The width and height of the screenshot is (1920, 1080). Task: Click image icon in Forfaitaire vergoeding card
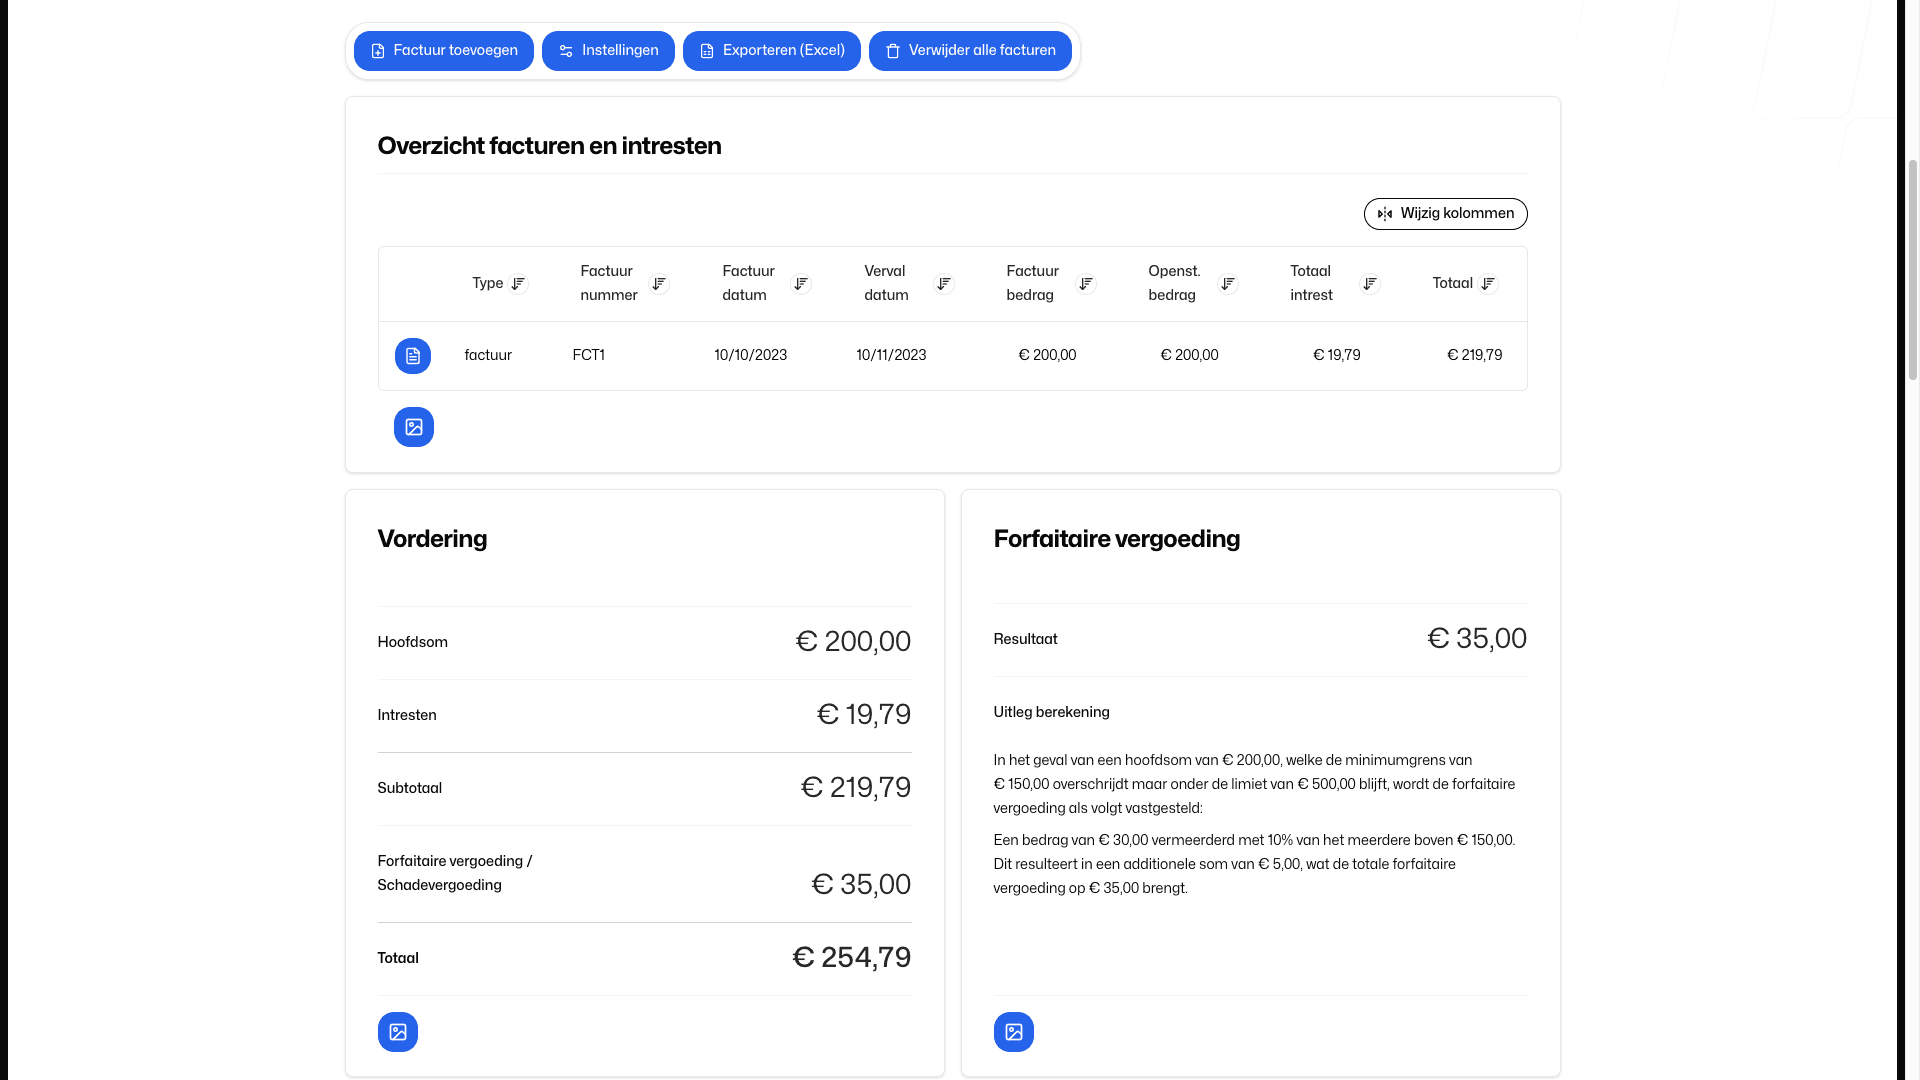coord(1013,1032)
